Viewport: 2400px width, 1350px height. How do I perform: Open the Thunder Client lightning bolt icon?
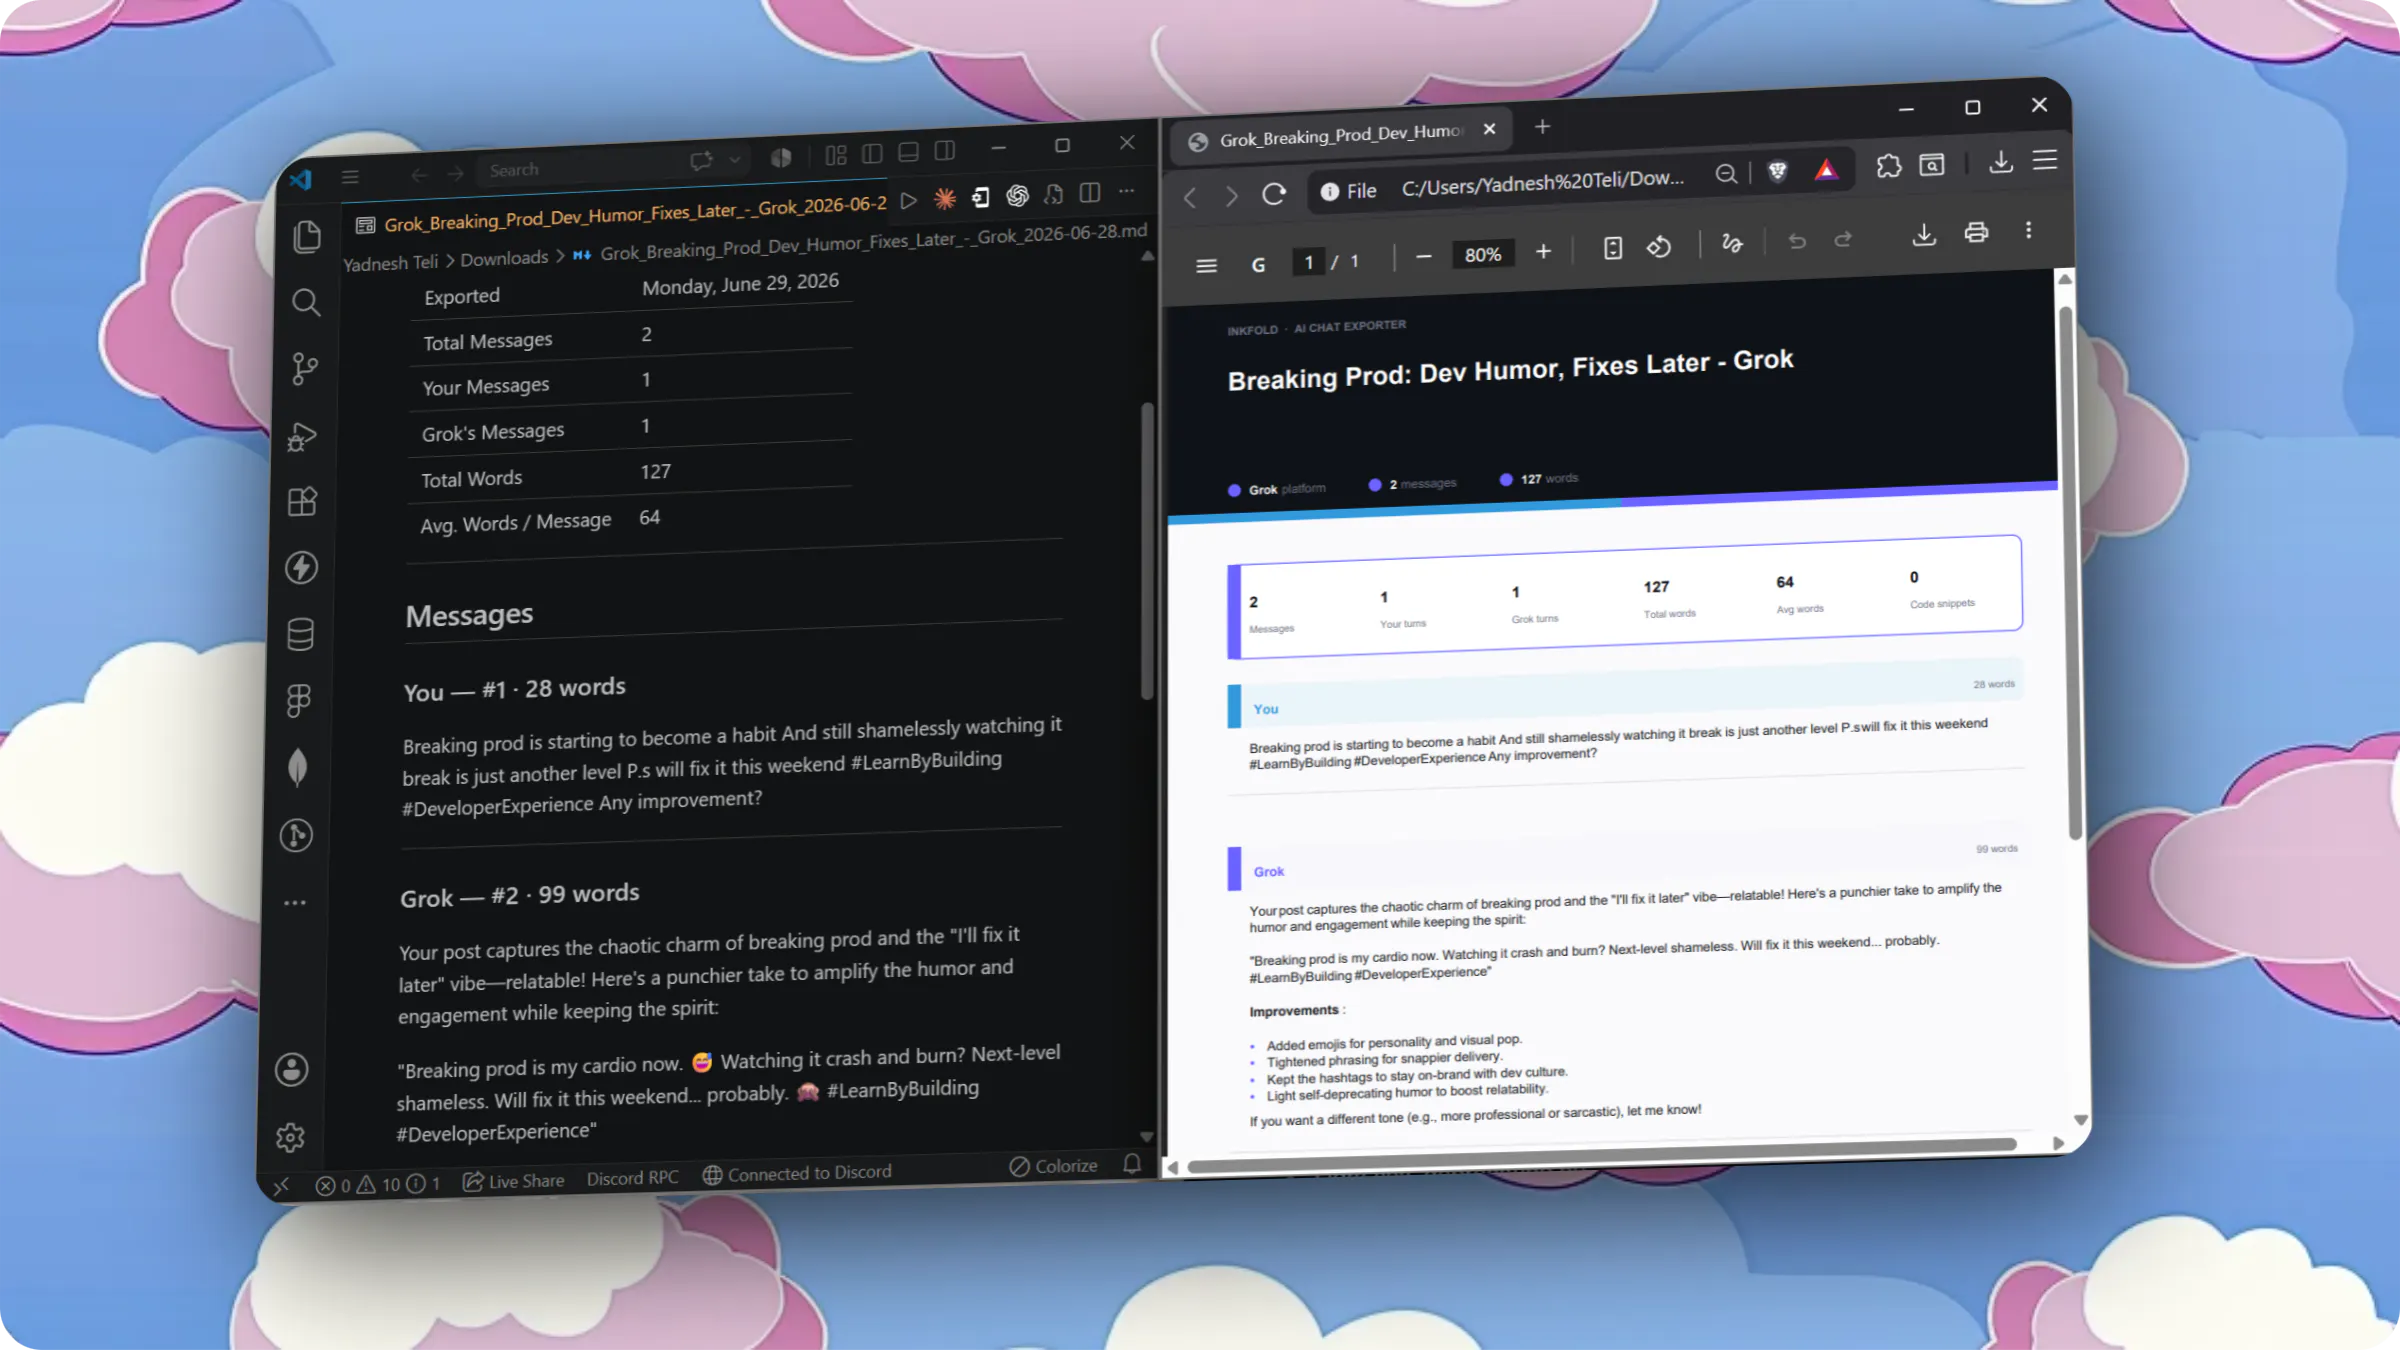[x=301, y=567]
